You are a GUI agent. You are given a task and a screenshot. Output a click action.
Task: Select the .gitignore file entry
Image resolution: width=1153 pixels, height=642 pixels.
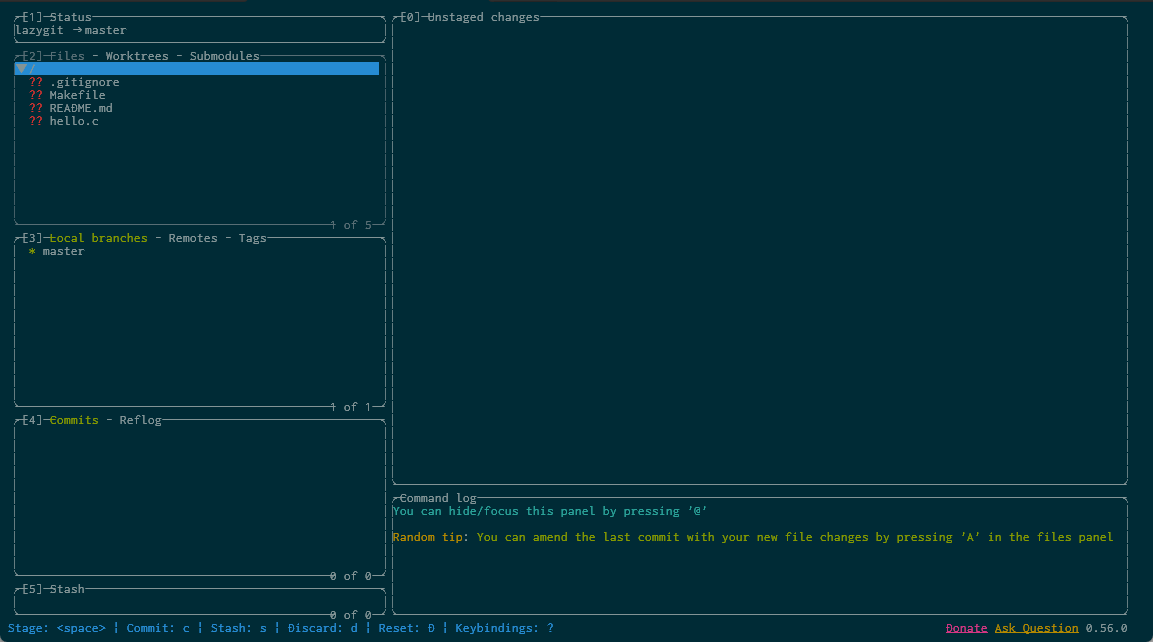[x=84, y=82]
